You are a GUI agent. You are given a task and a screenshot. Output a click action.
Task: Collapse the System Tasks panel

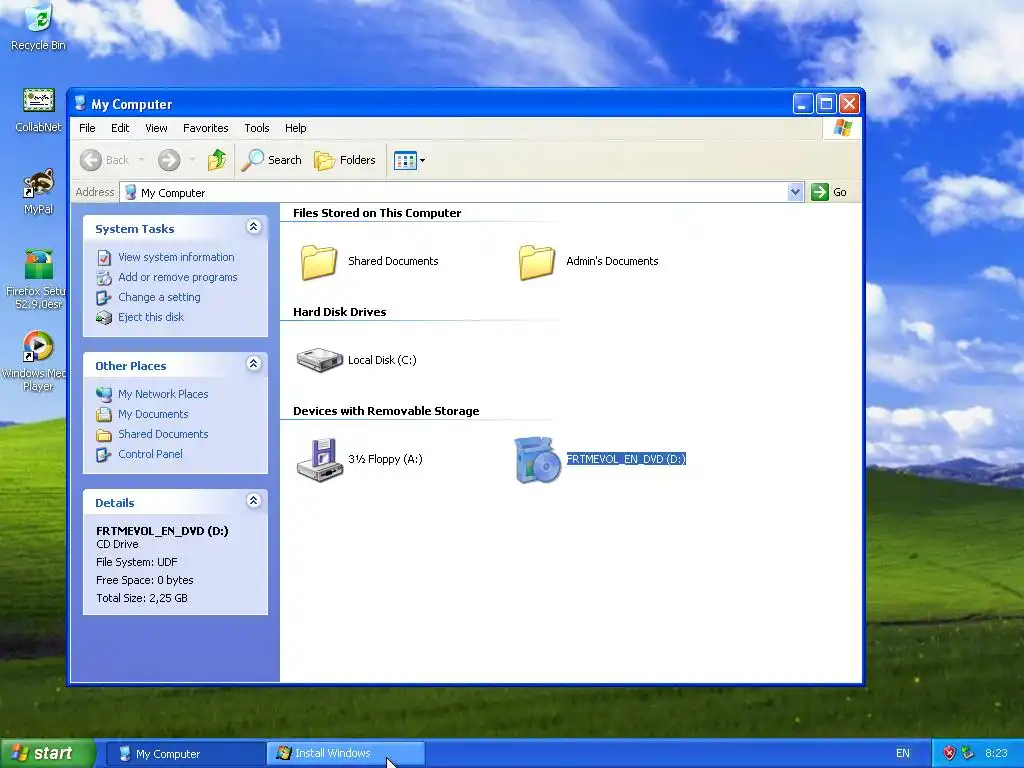253,227
